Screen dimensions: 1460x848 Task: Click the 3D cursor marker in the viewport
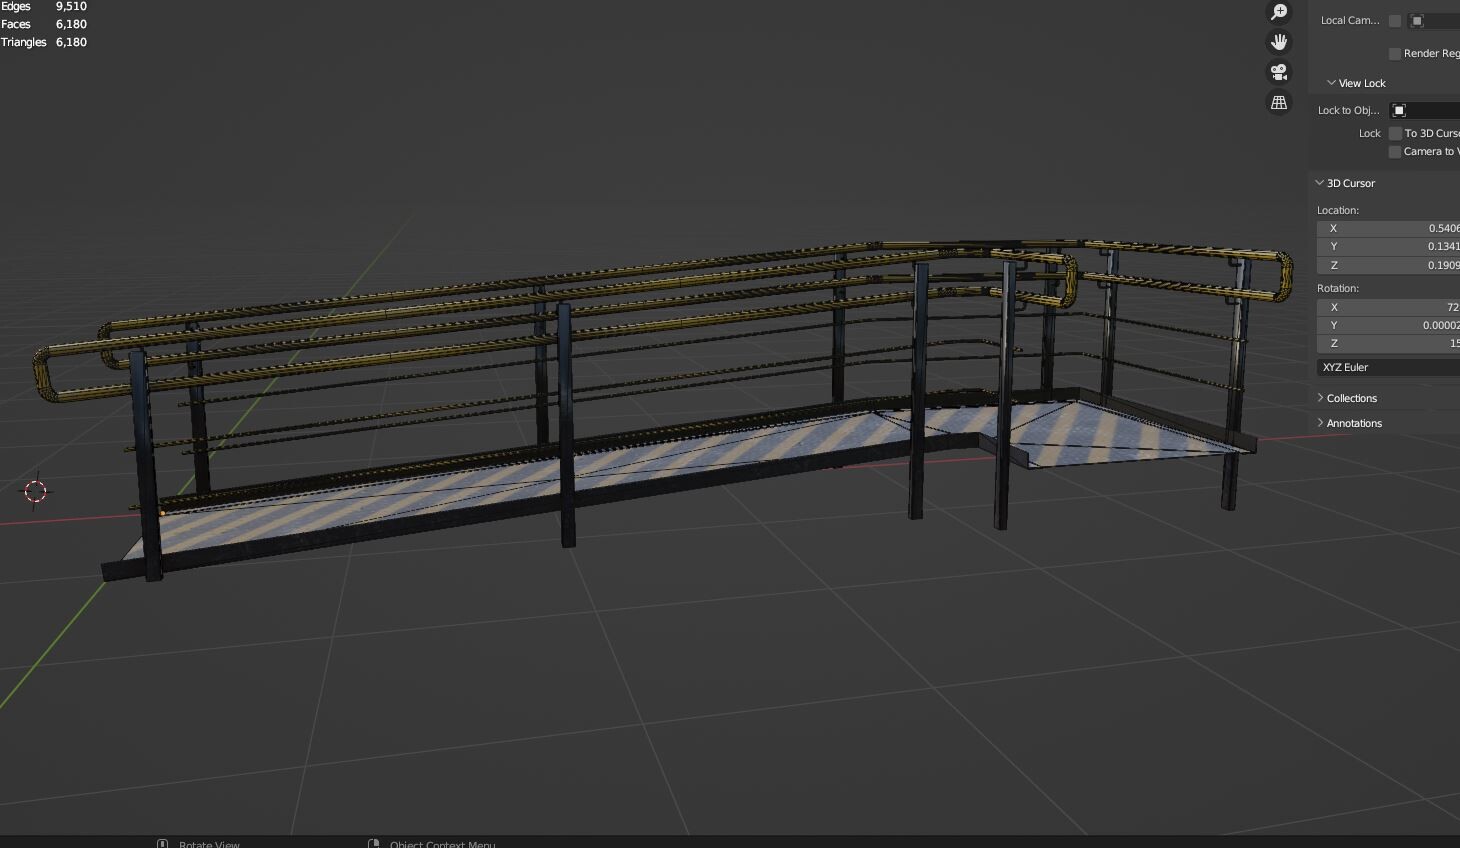36,491
